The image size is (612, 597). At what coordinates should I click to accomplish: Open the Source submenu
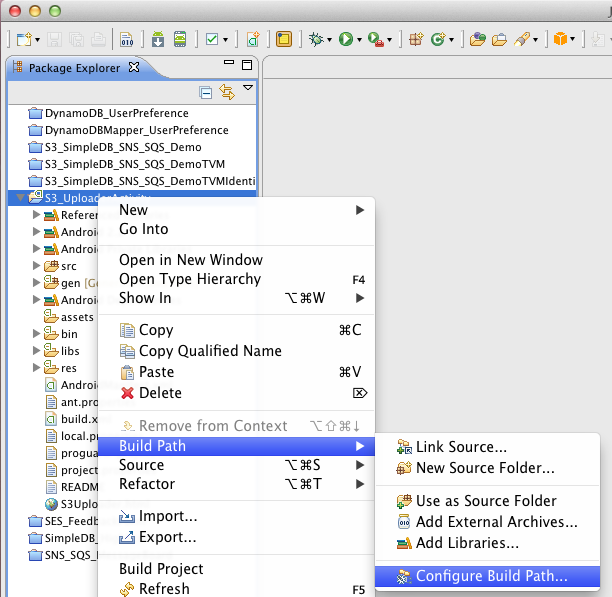[236, 465]
